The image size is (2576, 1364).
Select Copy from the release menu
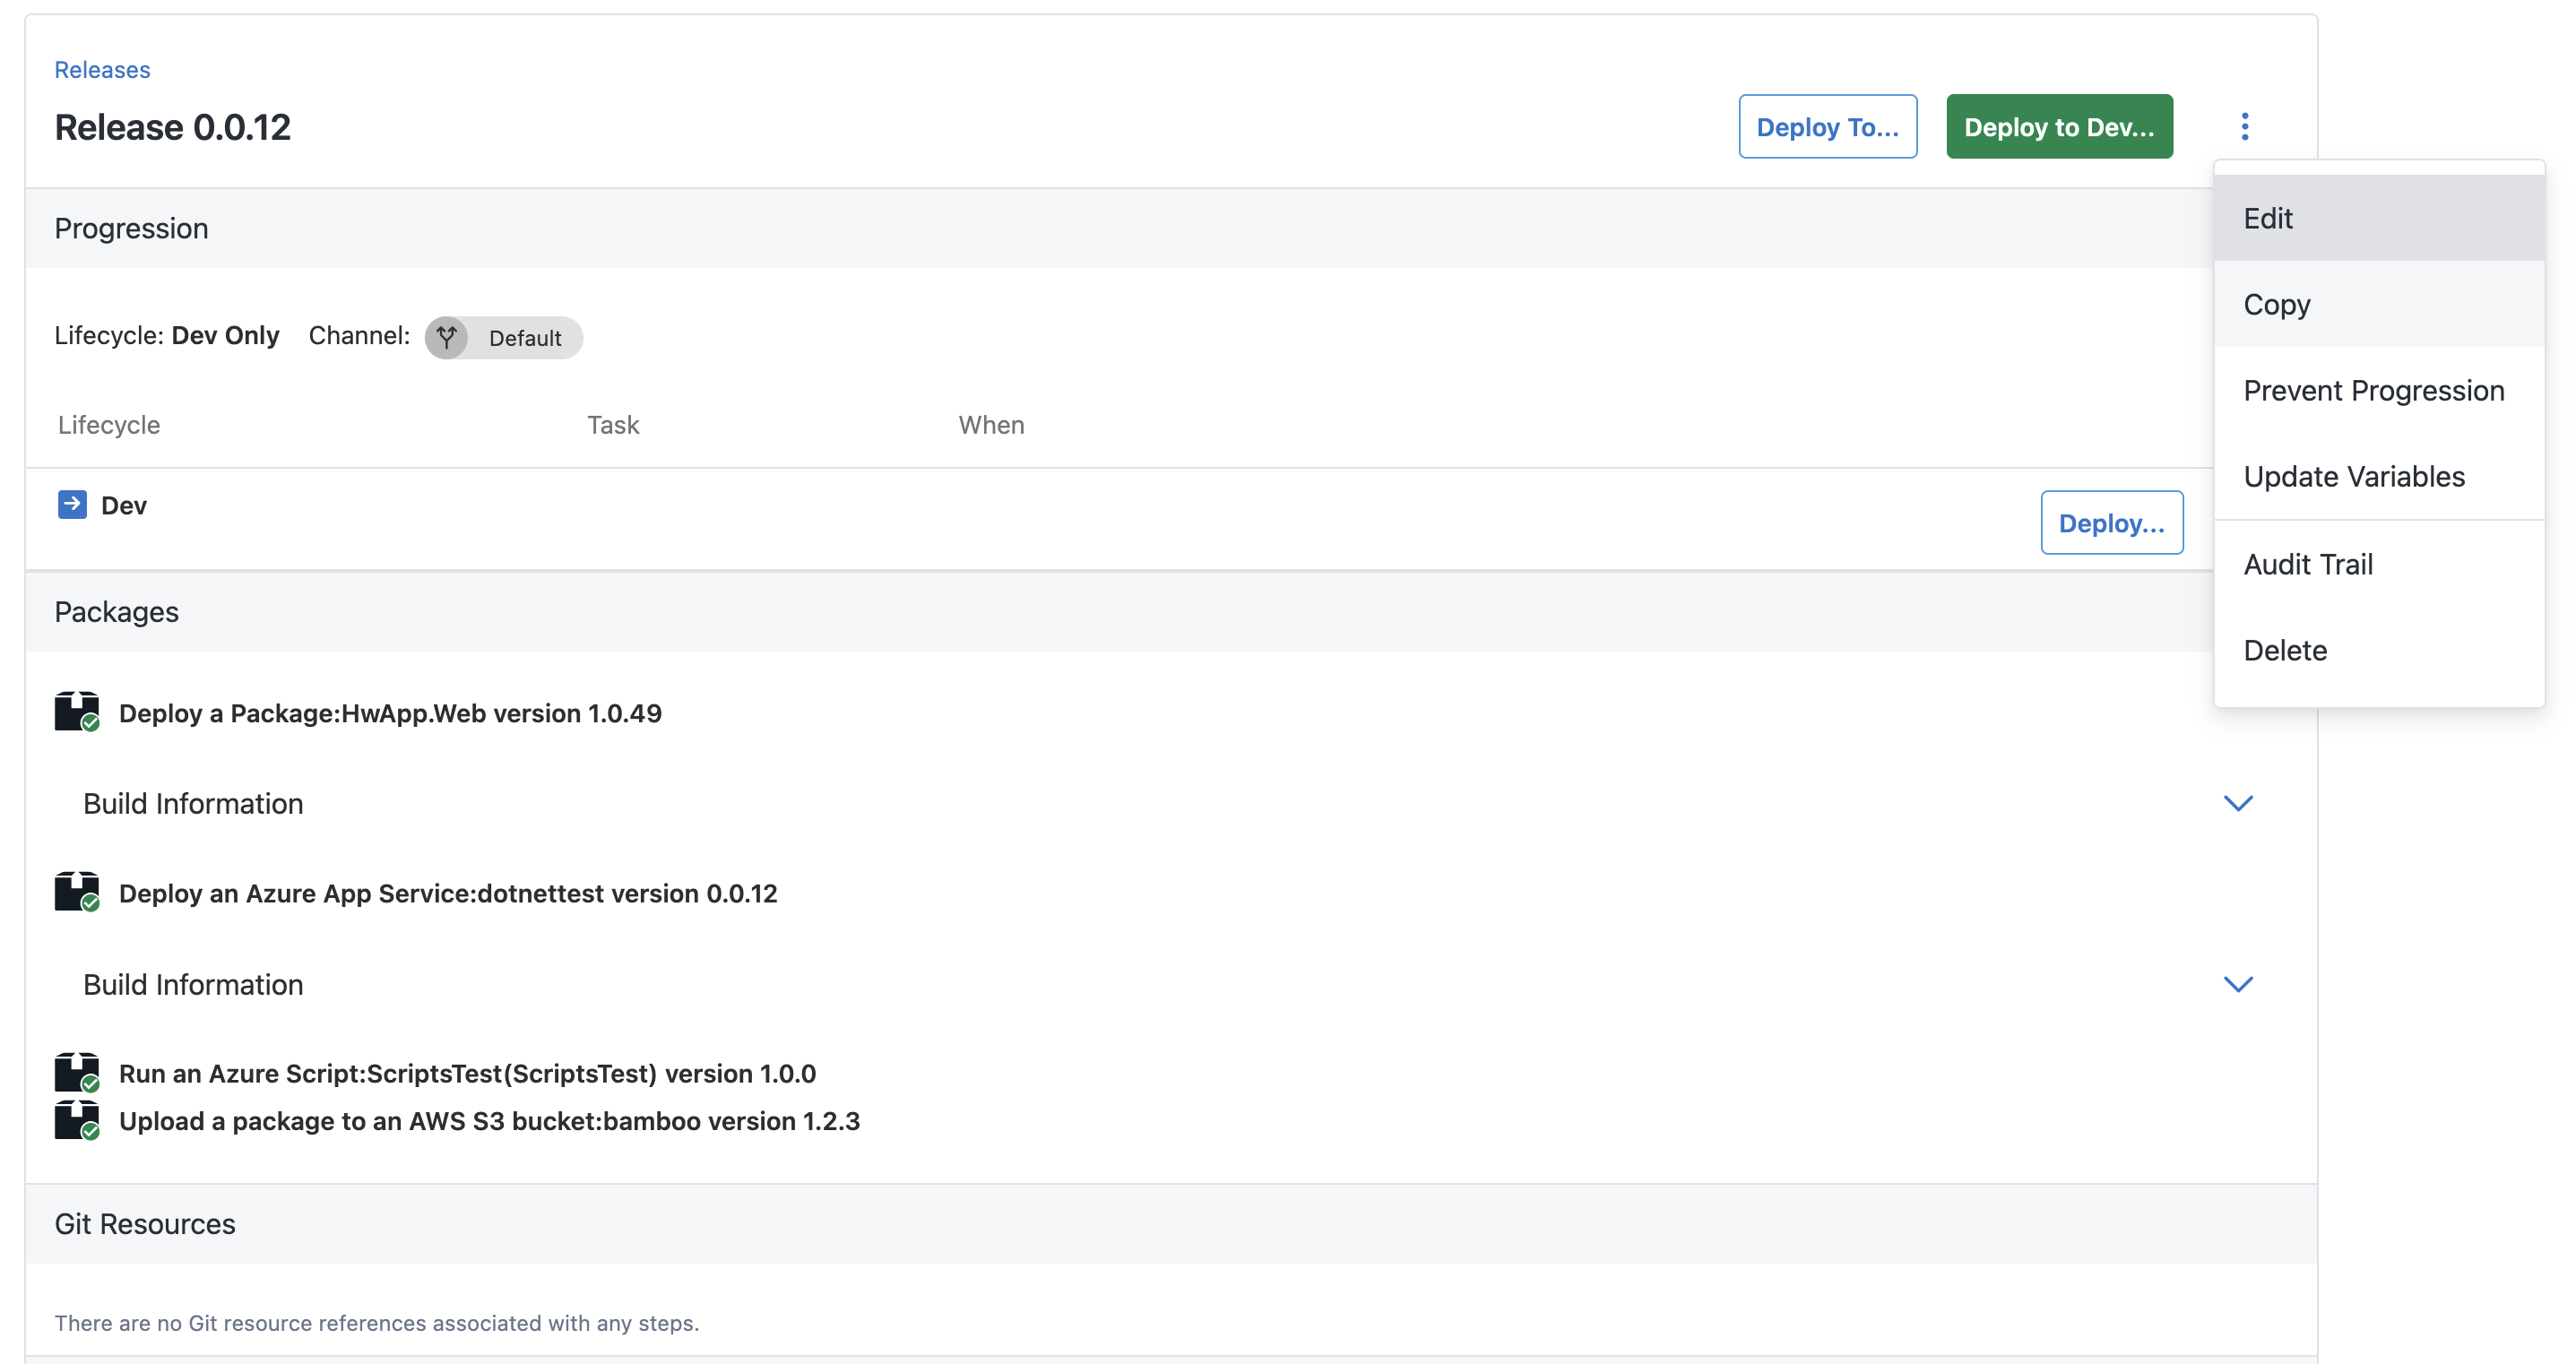coord(2277,304)
